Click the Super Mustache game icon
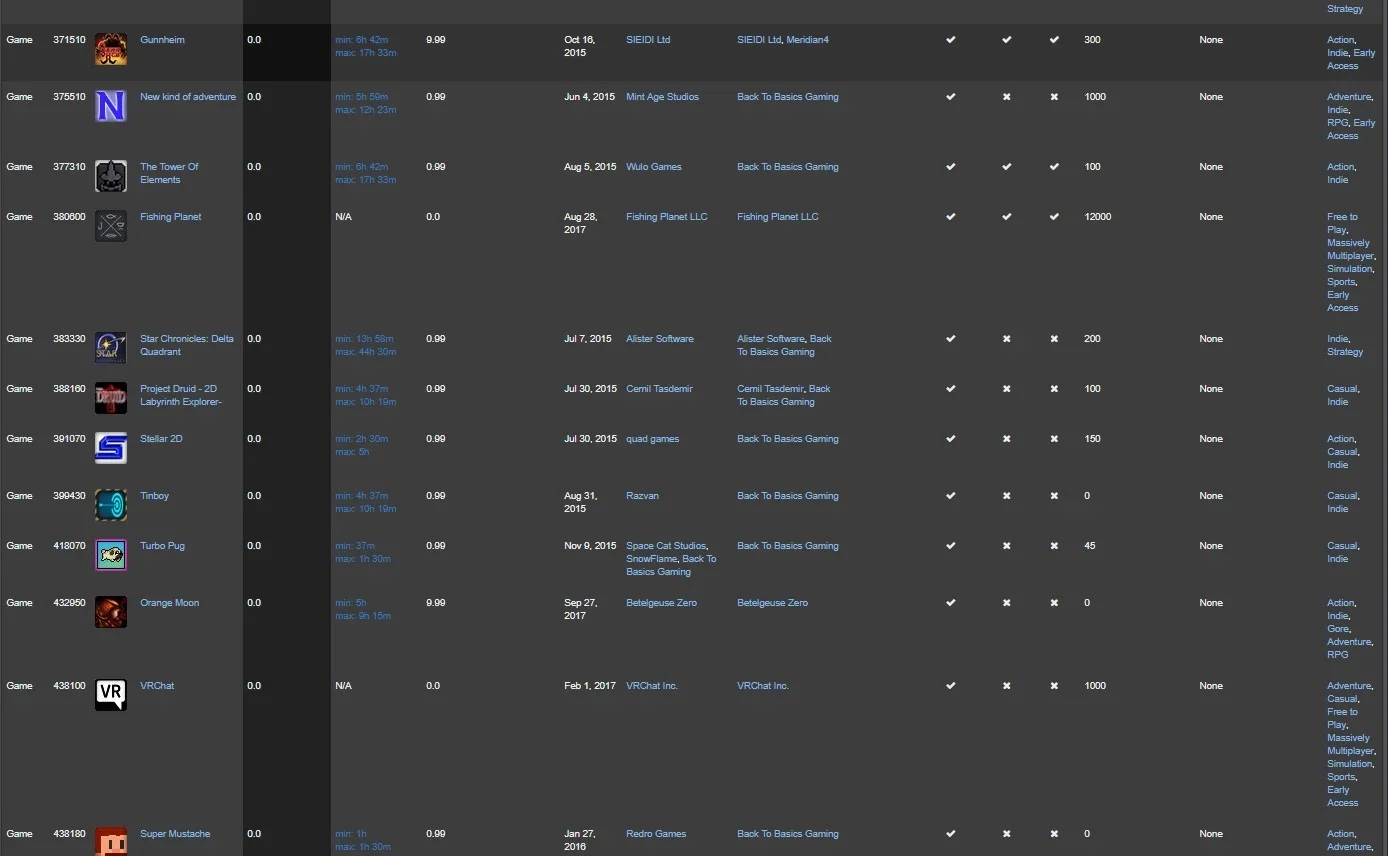This screenshot has height=856, width=1388. (x=111, y=841)
